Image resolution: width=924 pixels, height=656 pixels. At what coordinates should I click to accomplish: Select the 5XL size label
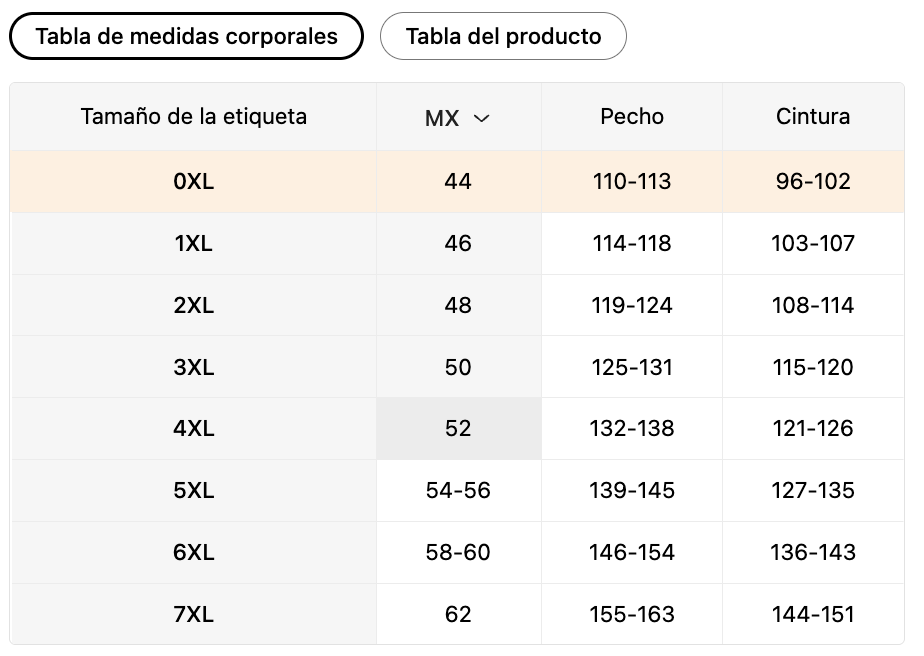(193, 490)
